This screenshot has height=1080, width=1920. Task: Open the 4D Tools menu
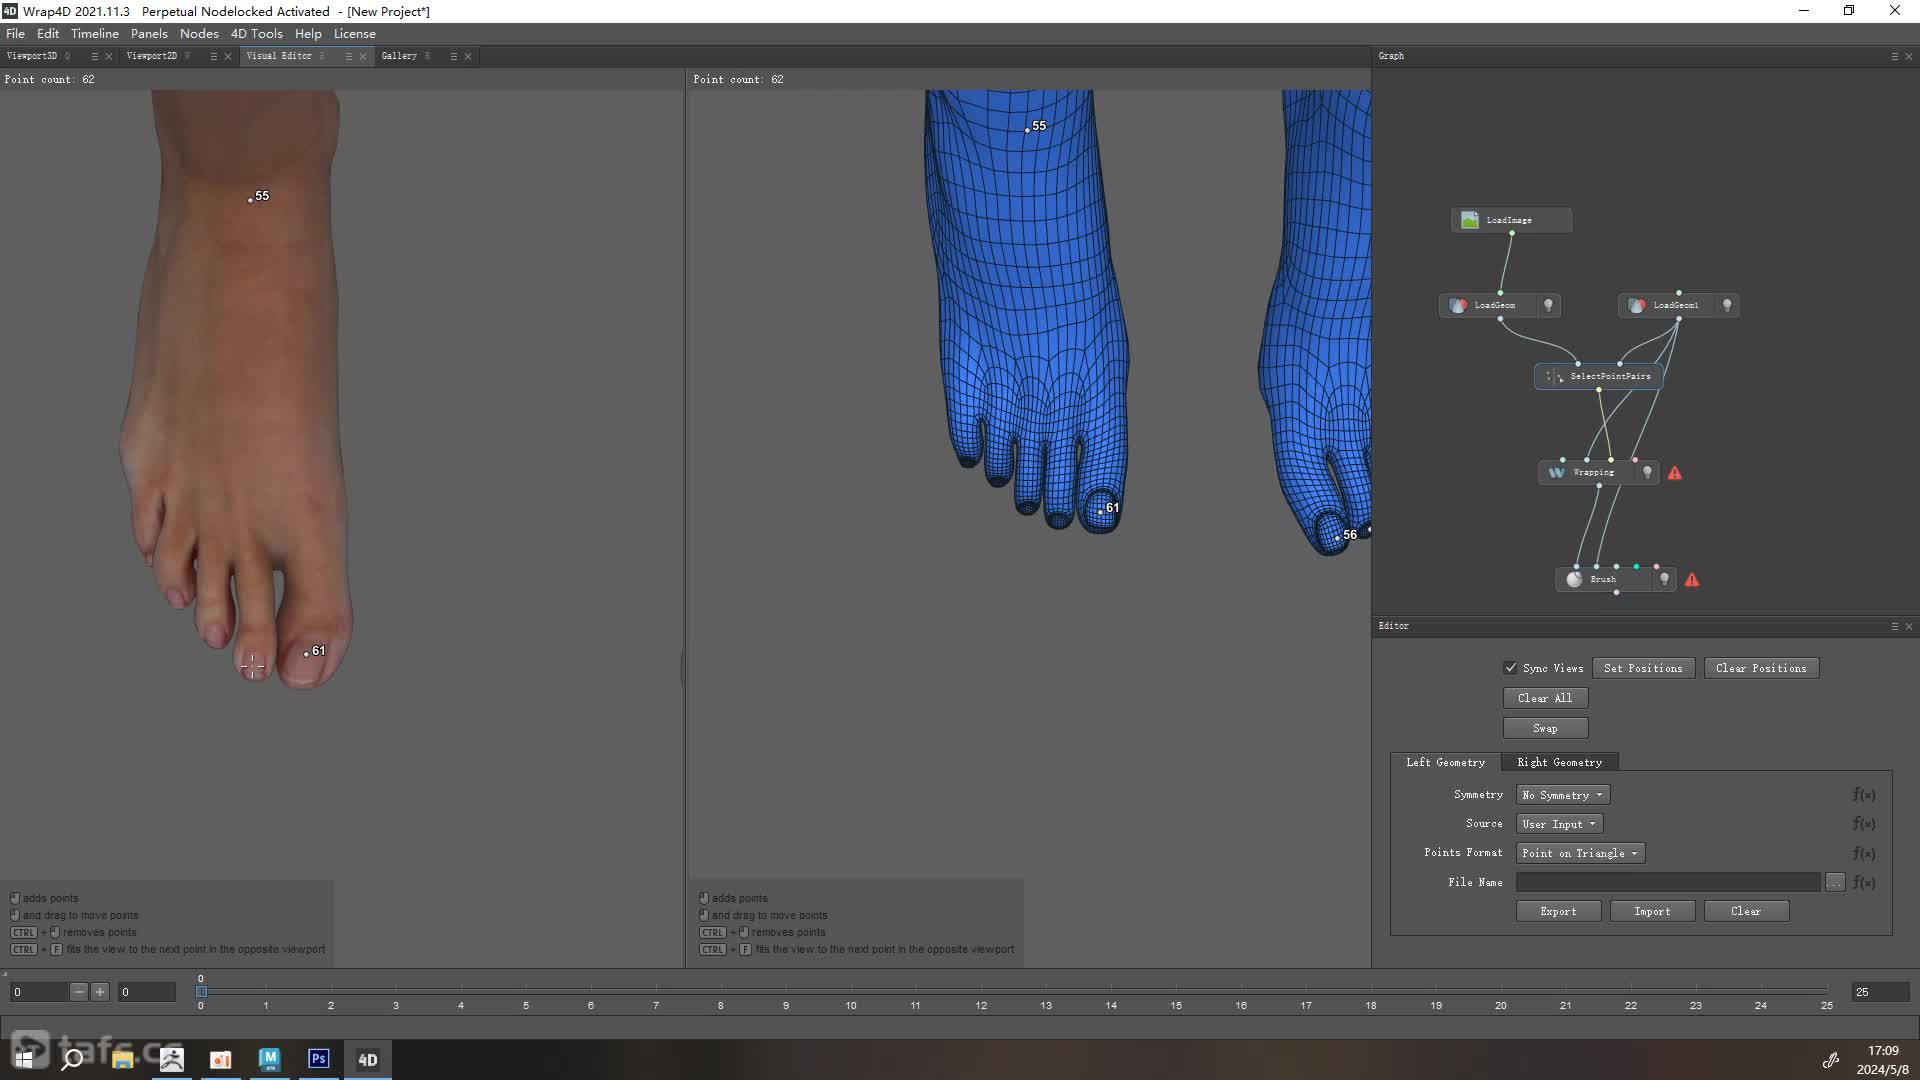pyautogui.click(x=257, y=33)
